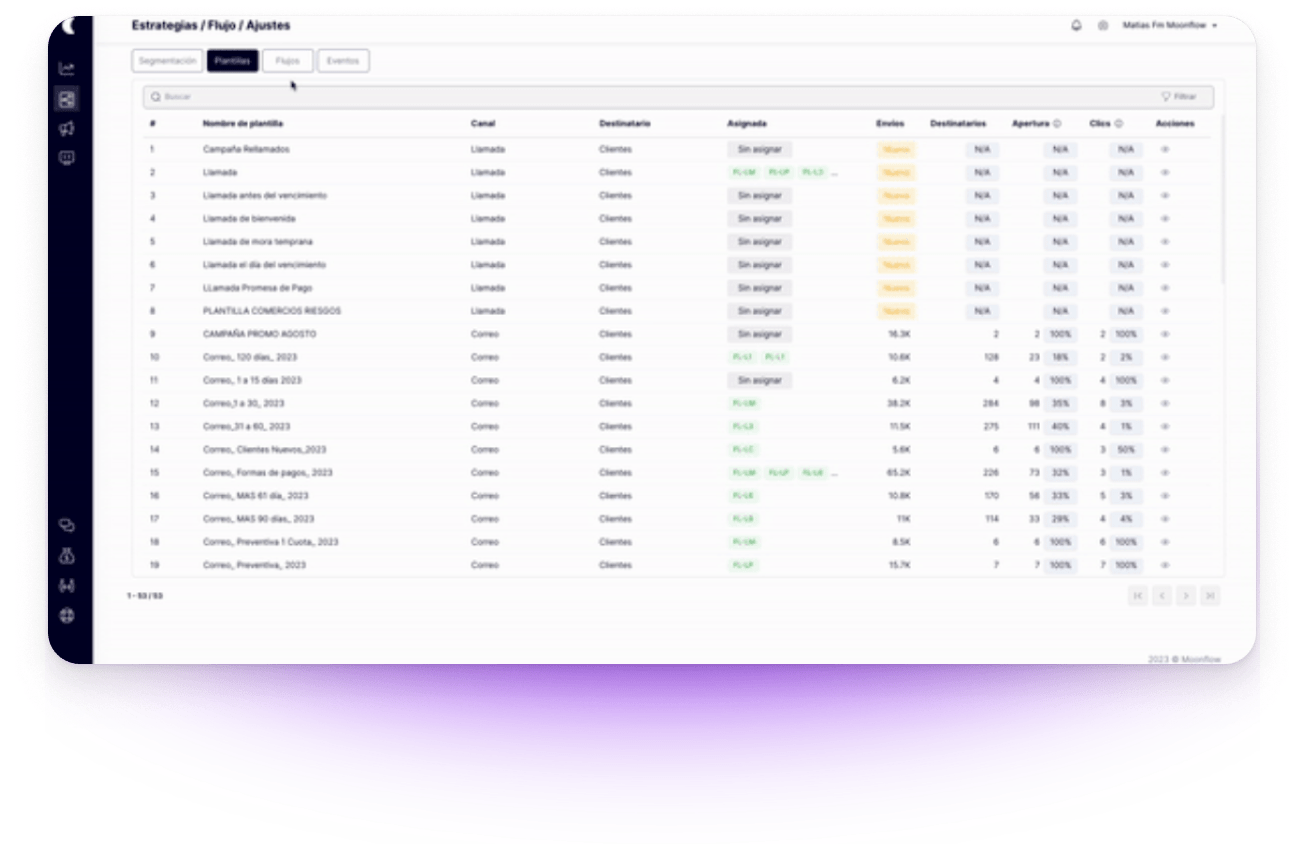The height and width of the screenshot is (844, 1304).
Task: Click Sin asignar for Campaña Rellamados
Action: [760, 149]
